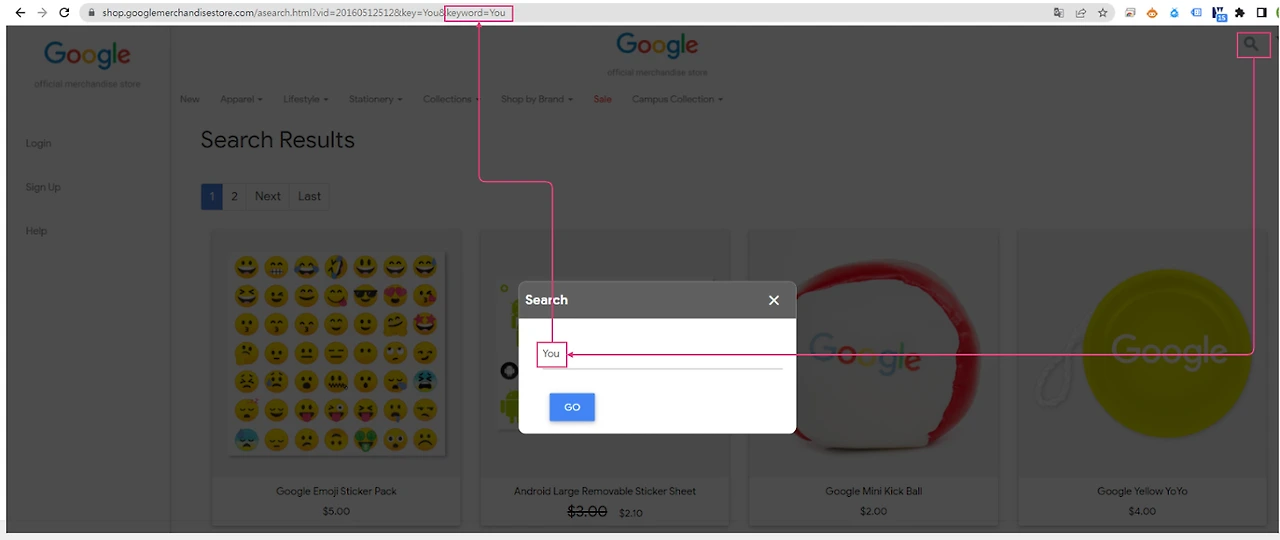Screen dimensions: 1280x540
Task: Click the Google Emoji Sticker Pack title
Action: 336,491
